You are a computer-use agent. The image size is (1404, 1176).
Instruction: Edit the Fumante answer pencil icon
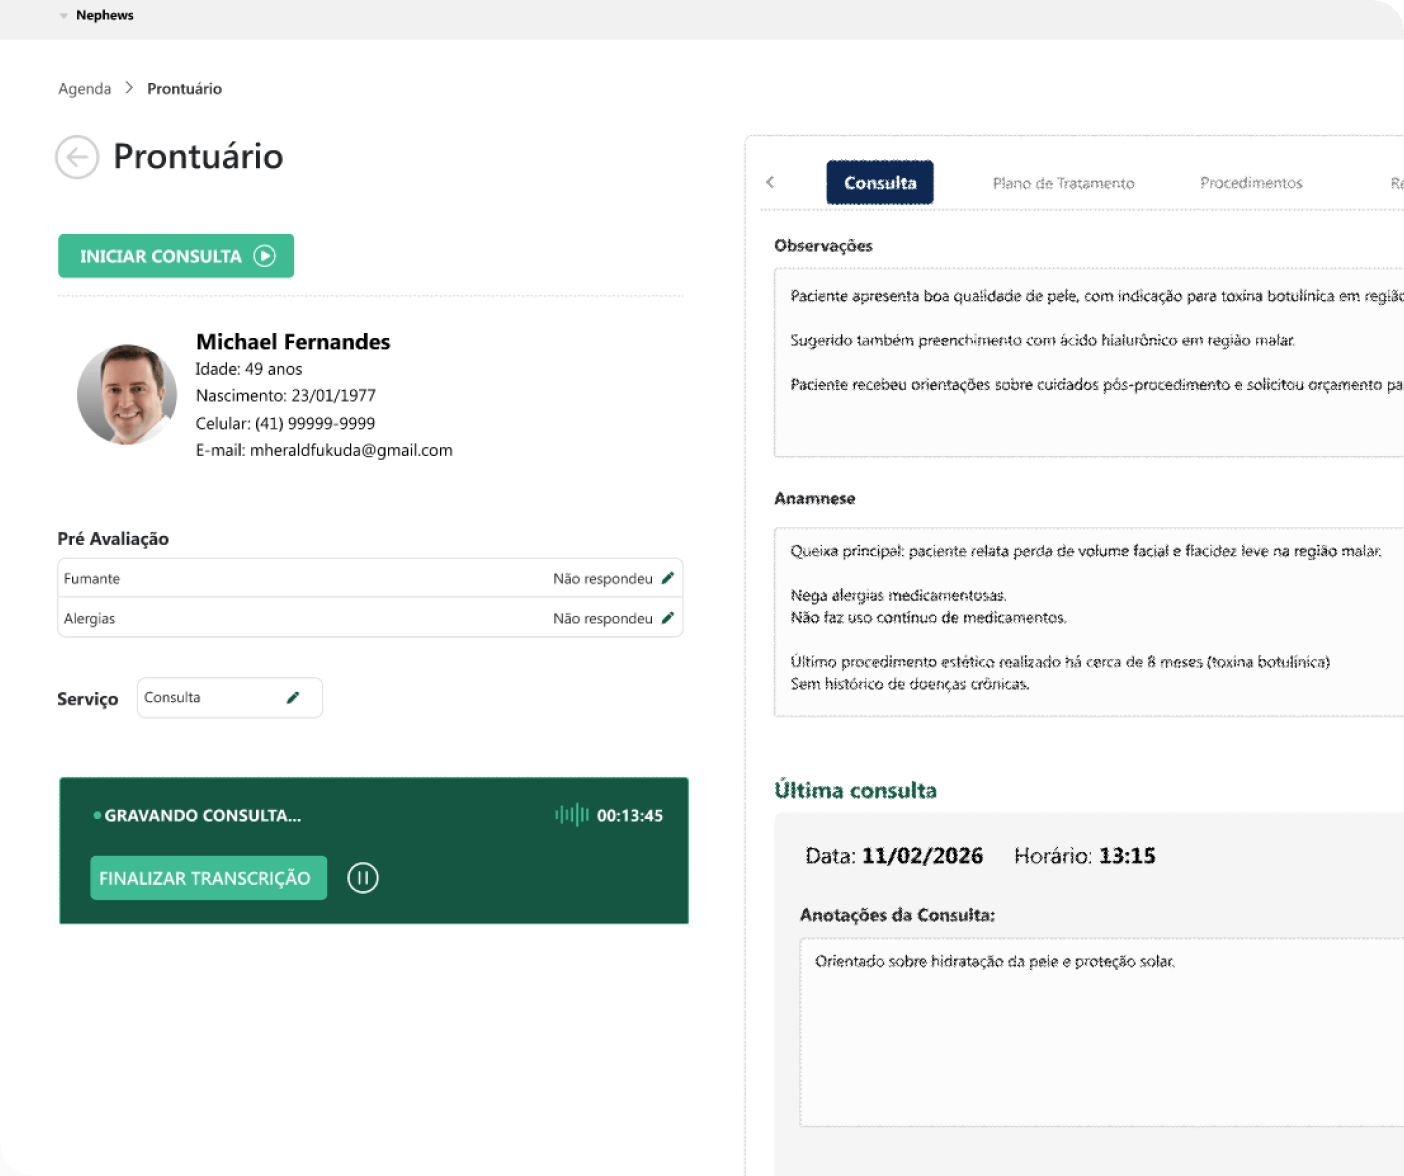pos(668,578)
